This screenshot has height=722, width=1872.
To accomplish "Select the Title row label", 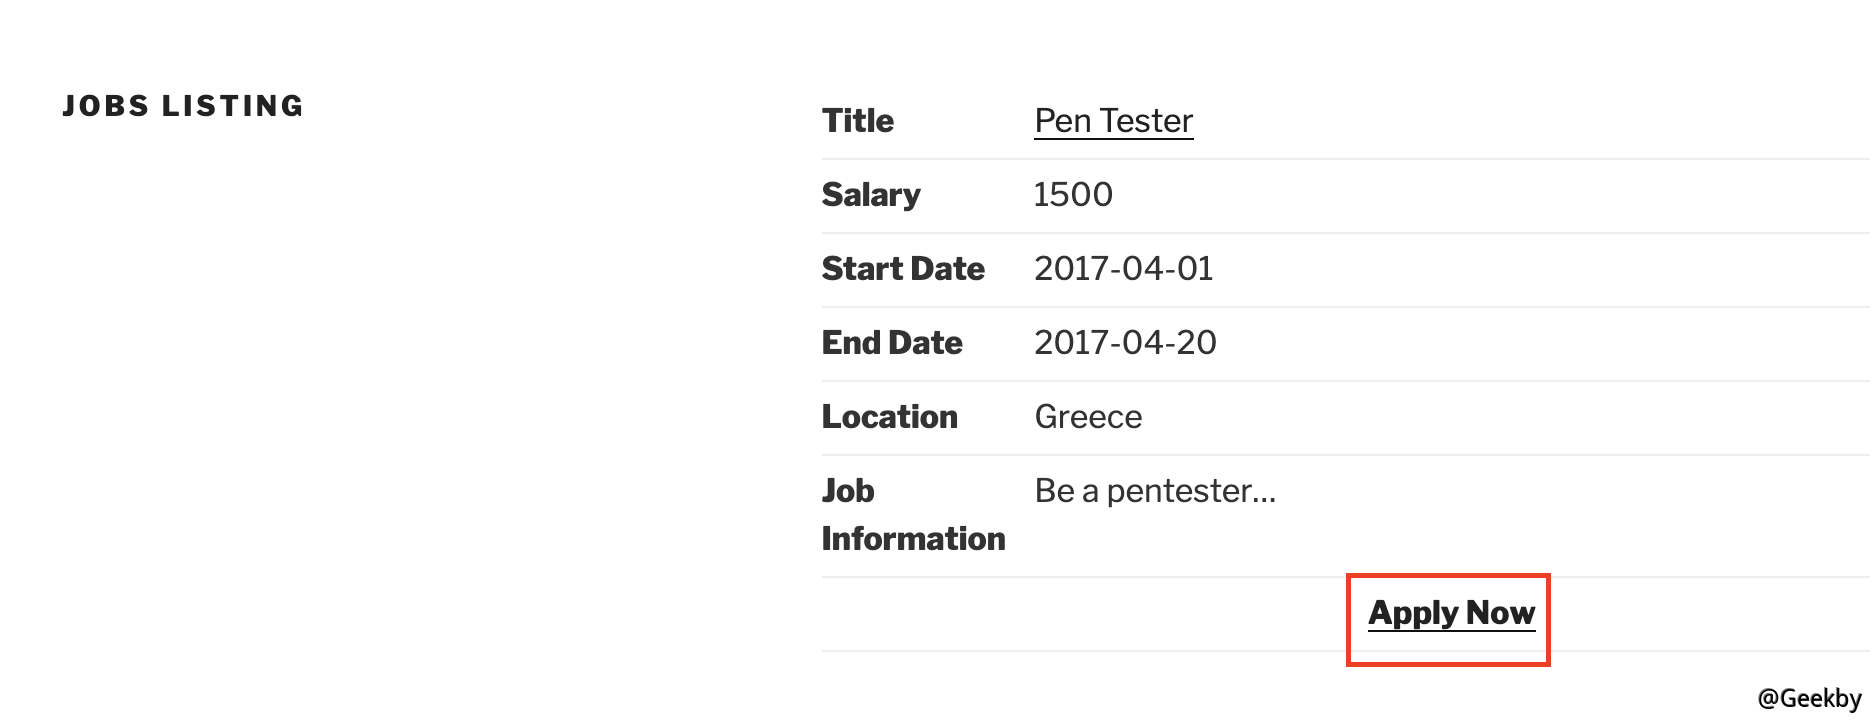I will 857,121.
